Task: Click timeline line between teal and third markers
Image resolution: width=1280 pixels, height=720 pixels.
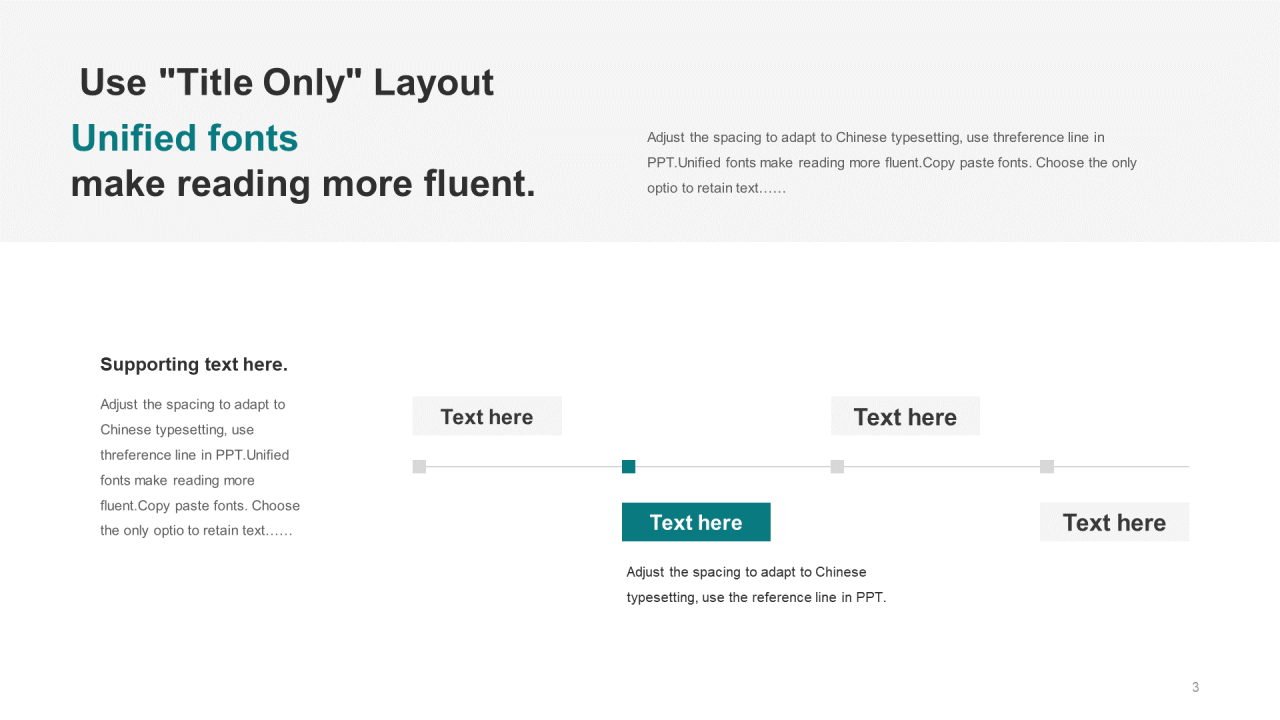Action: (x=733, y=466)
